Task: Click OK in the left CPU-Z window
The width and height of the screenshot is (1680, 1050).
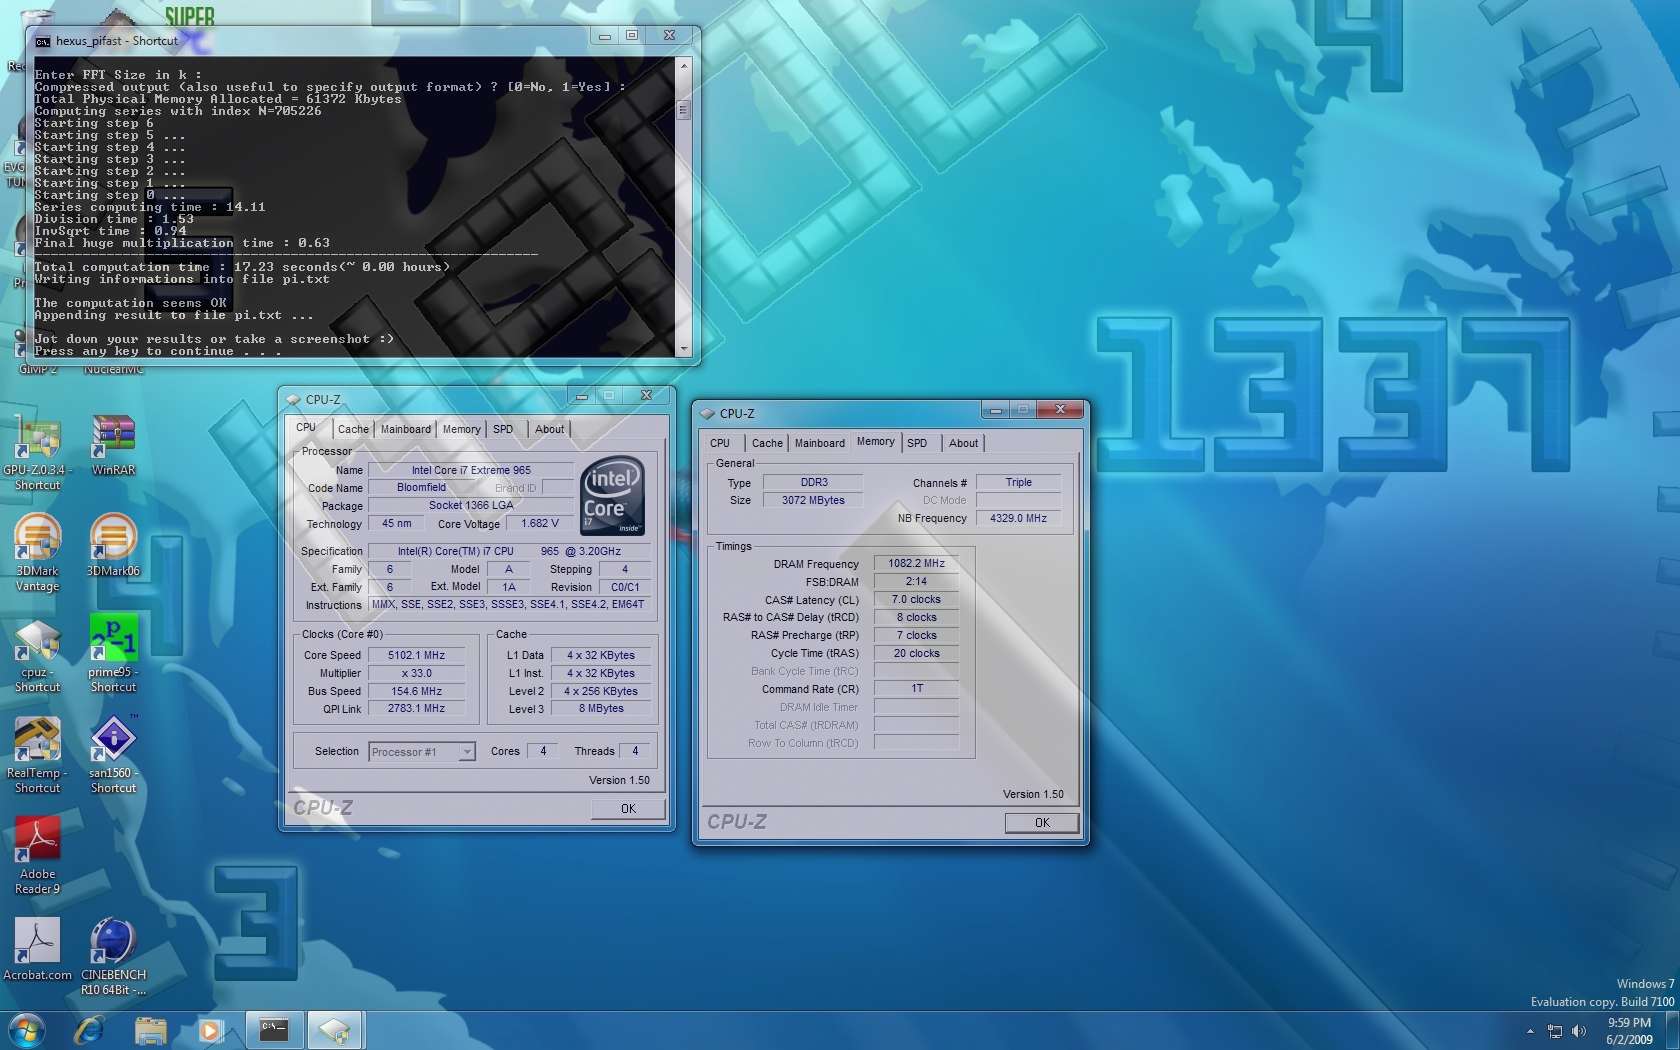Action: coord(628,809)
